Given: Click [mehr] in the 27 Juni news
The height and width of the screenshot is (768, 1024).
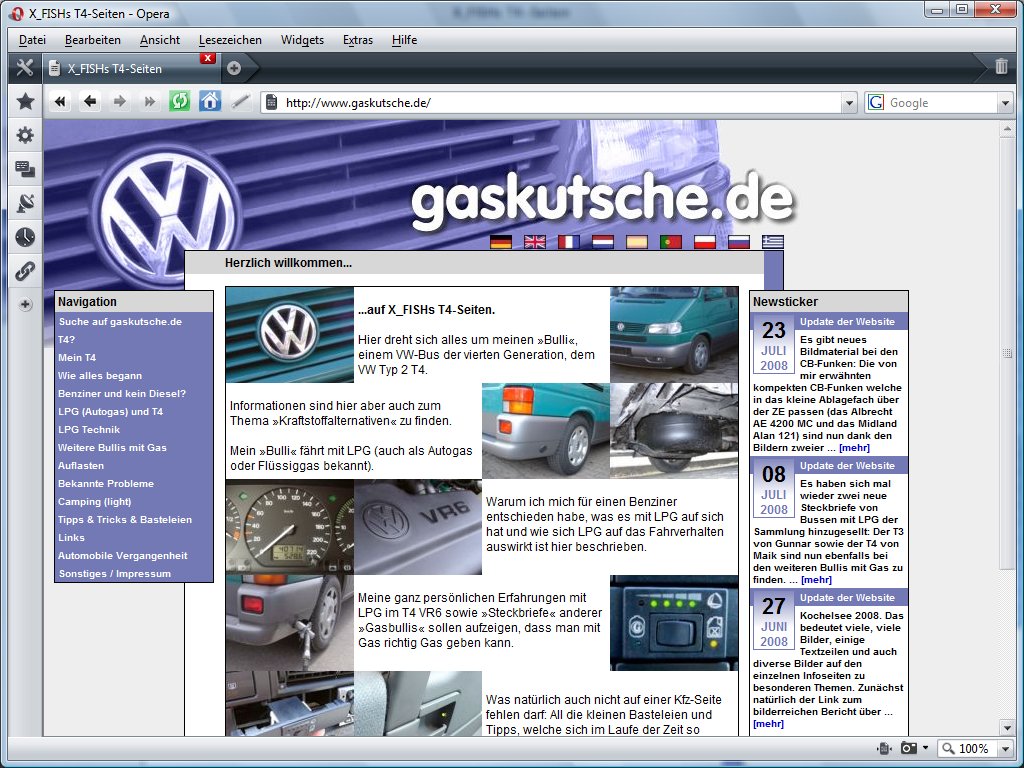Looking at the screenshot, I should [x=768, y=724].
